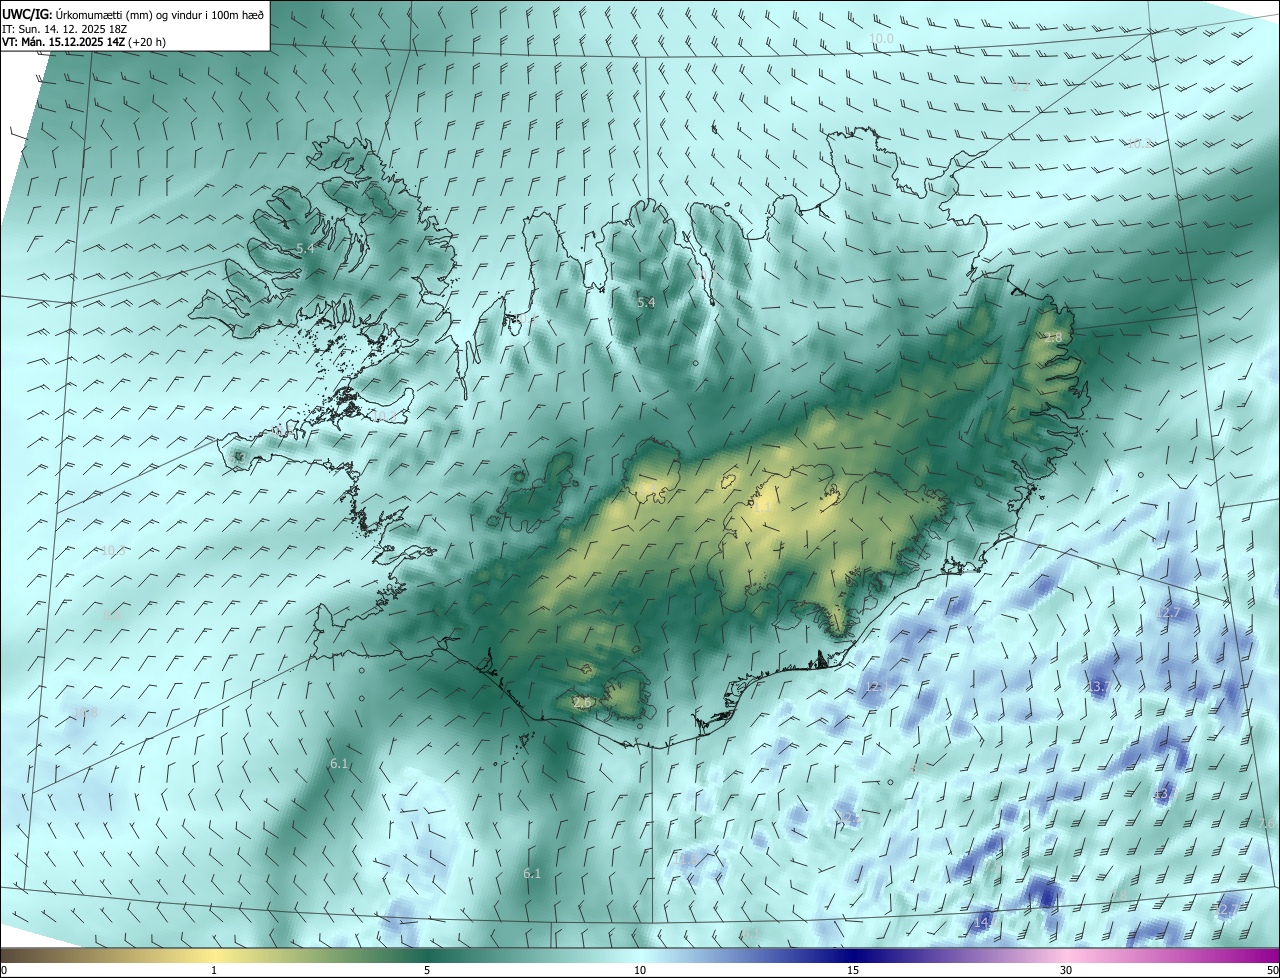Screen dimensions: 1280x978
Task: Click the 10.0 value label at map top
Action: coord(881,39)
